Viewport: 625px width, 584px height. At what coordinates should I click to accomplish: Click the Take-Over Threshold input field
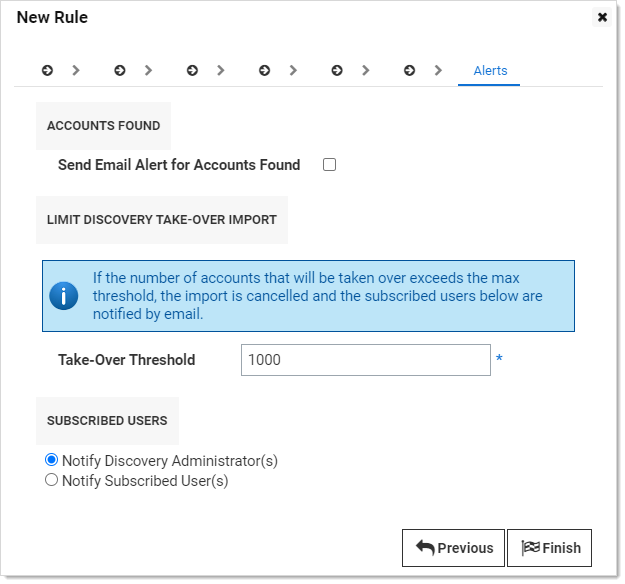366,360
